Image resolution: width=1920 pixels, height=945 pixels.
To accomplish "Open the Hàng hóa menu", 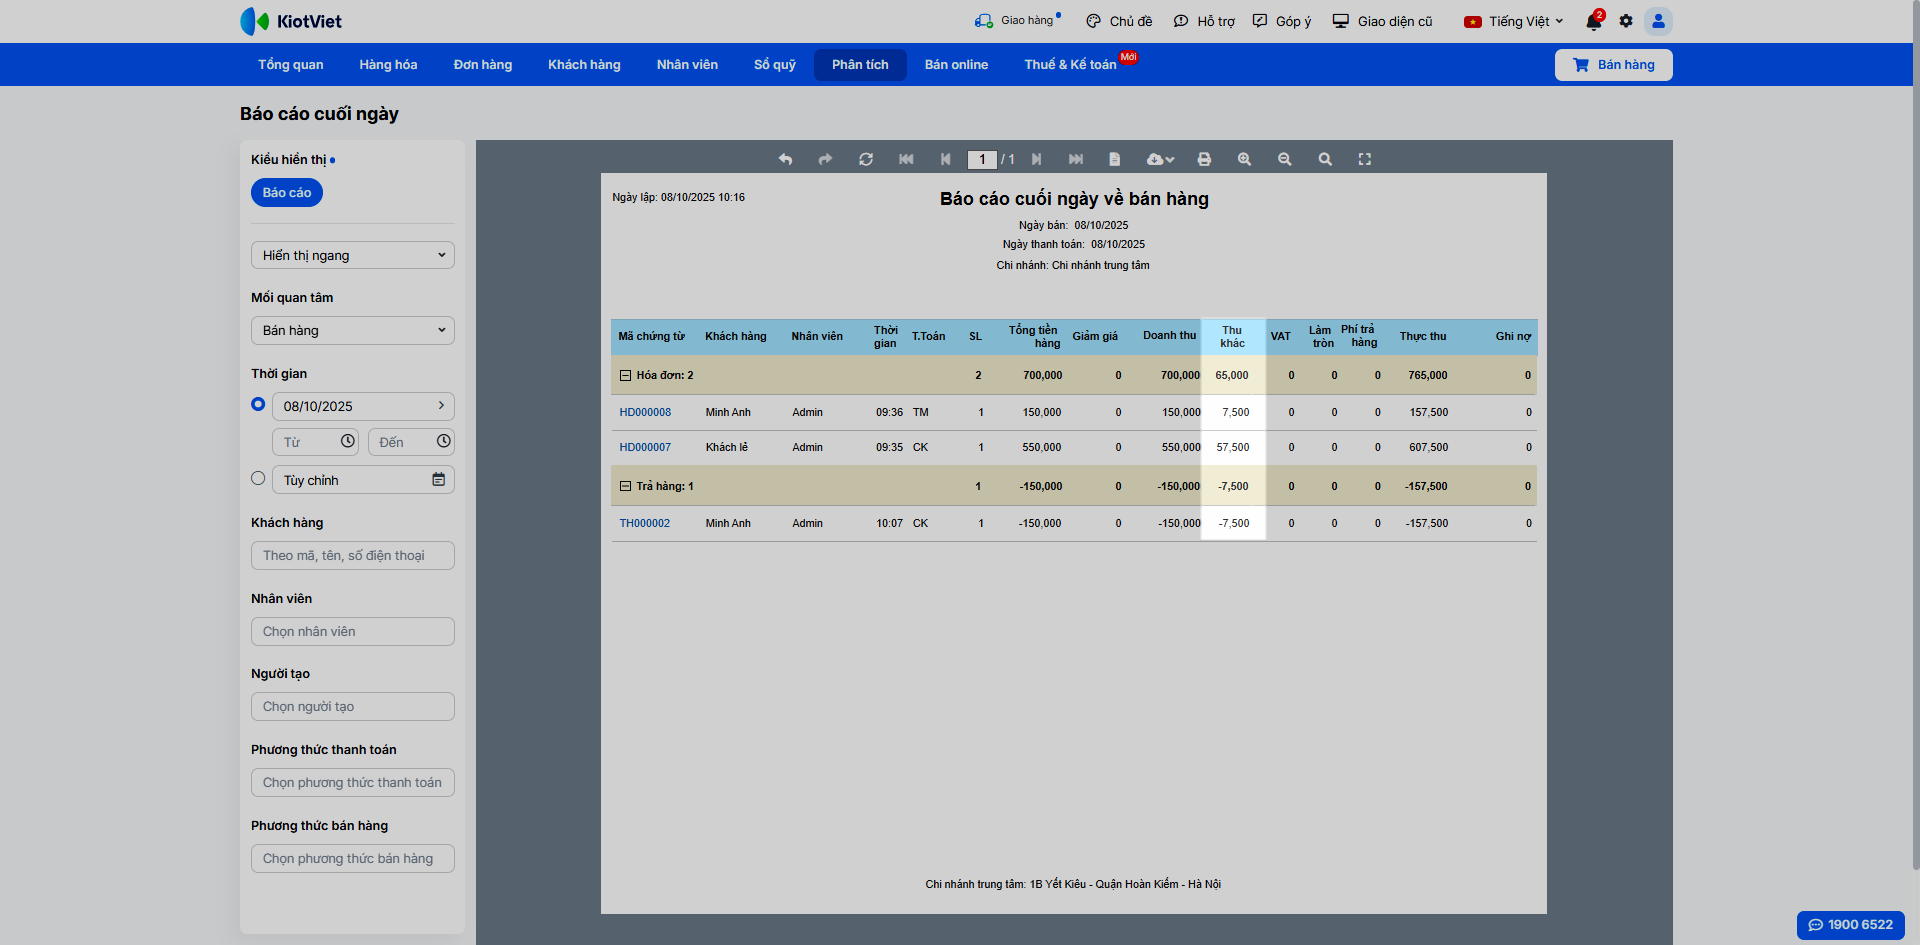I will point(388,65).
